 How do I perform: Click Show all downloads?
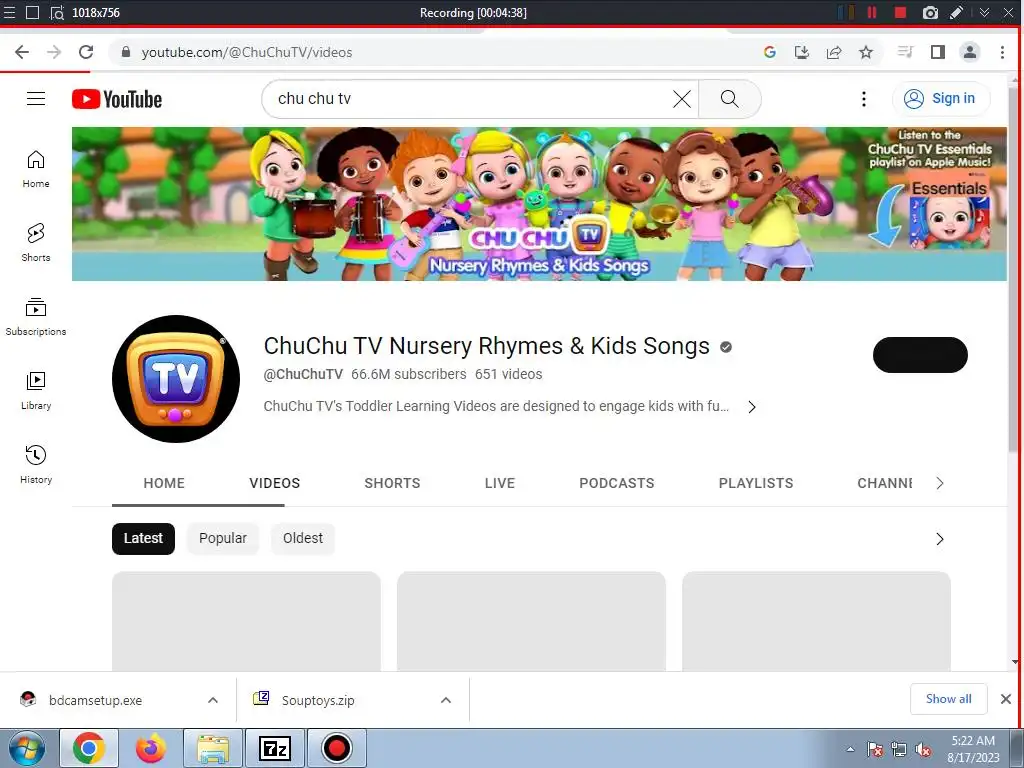click(948, 699)
